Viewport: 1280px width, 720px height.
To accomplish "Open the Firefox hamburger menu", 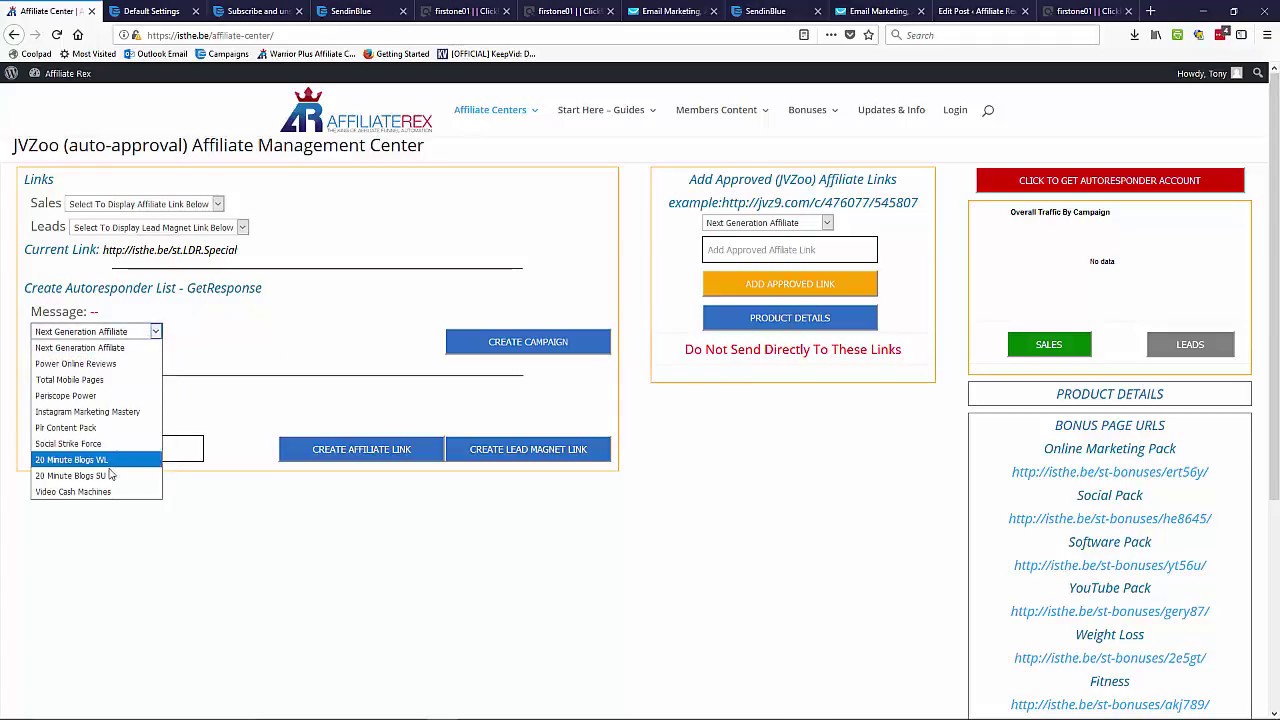I will coord(1266,35).
